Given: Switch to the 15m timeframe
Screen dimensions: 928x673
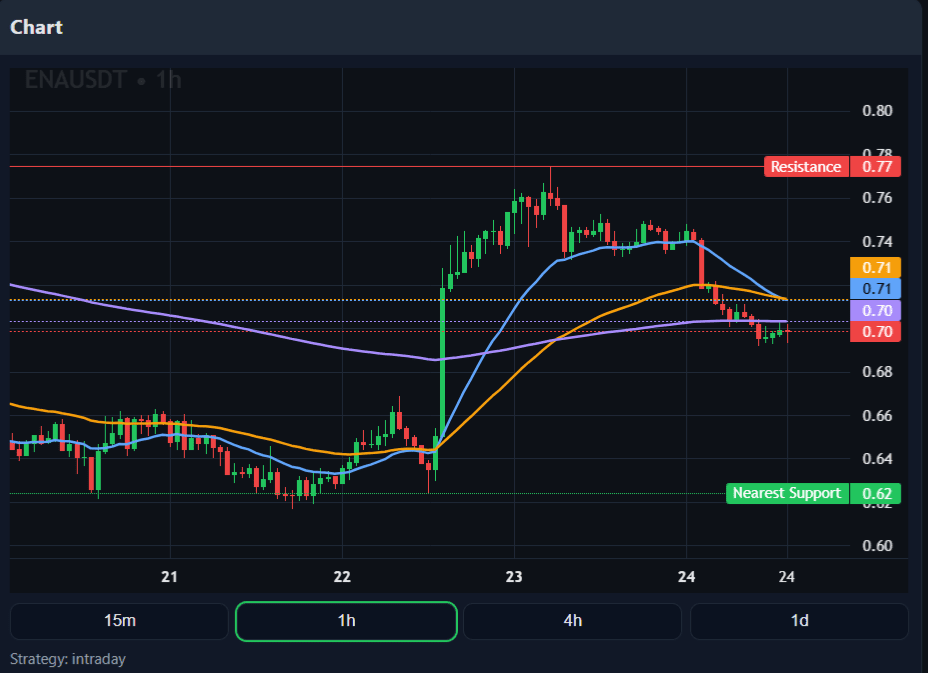Looking at the screenshot, I should click(x=120, y=620).
